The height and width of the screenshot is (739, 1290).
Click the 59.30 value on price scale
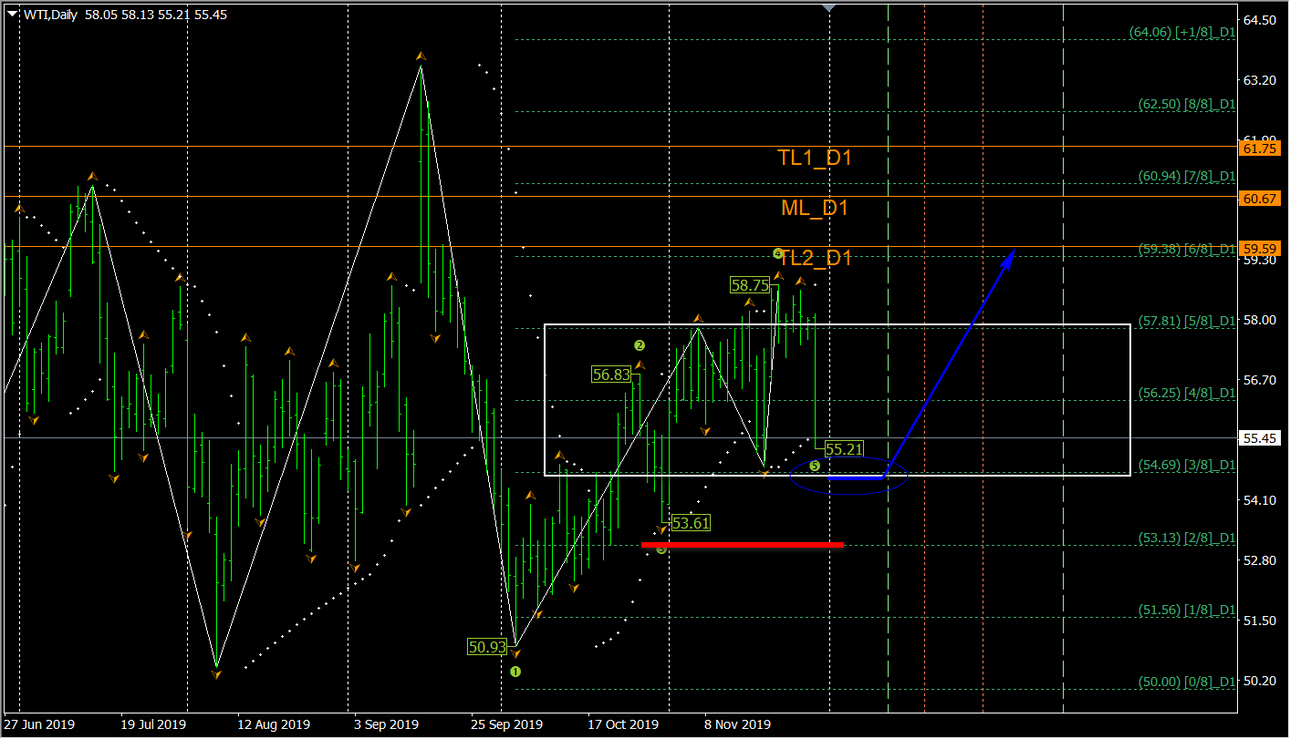pyautogui.click(x=1259, y=260)
